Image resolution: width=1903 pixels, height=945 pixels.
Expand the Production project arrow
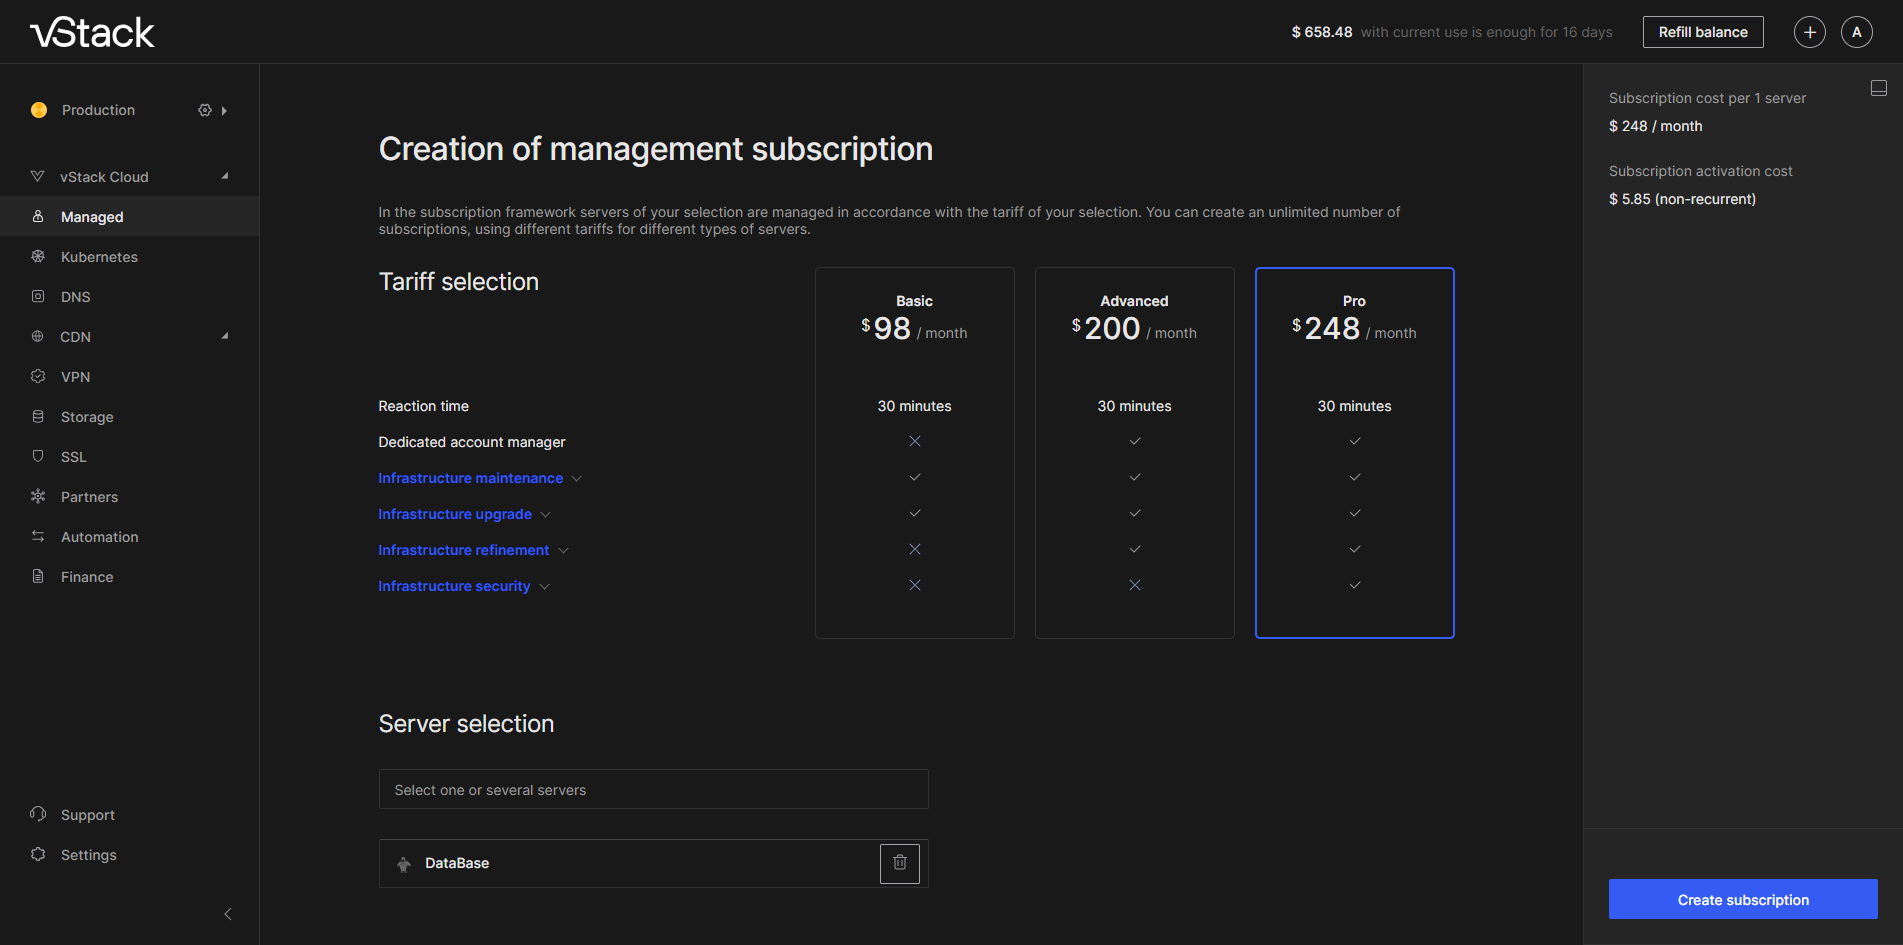(224, 111)
